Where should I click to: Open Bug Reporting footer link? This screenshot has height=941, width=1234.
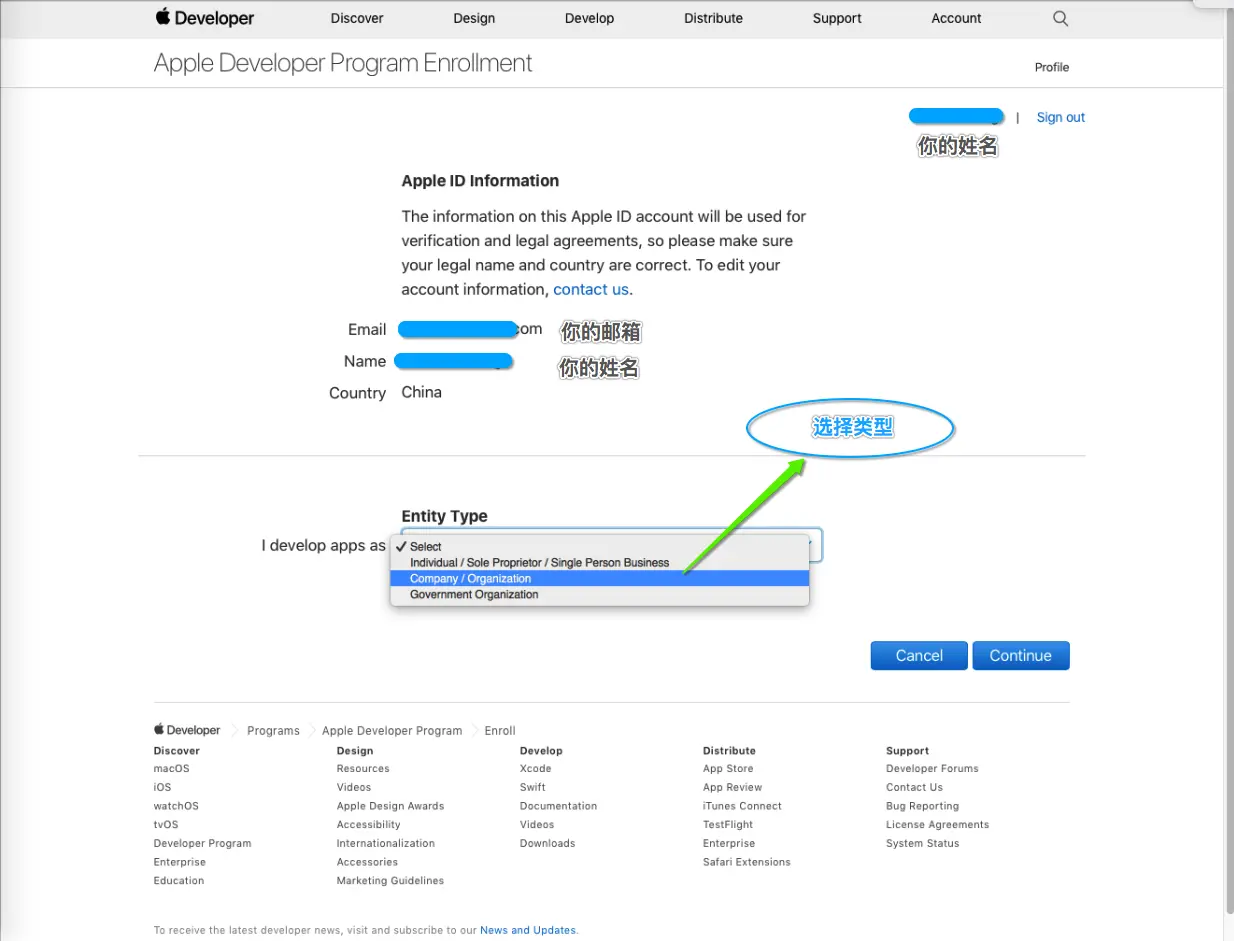click(x=922, y=806)
